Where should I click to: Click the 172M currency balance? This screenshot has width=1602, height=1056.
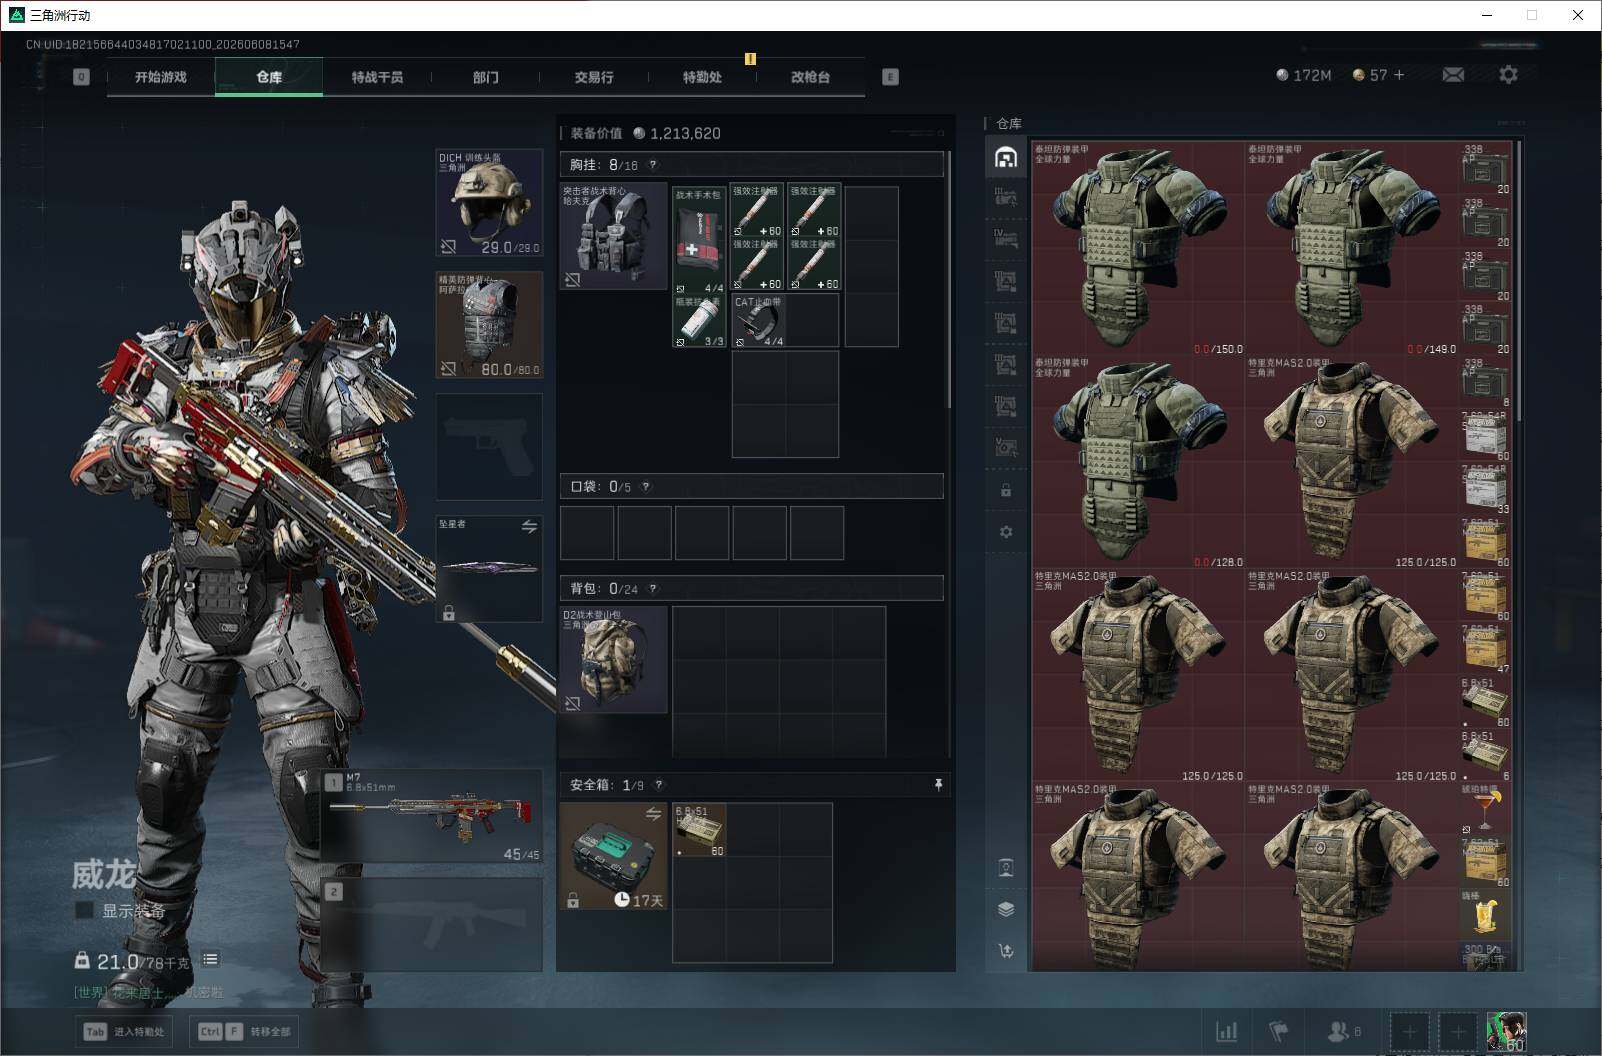coord(1304,75)
